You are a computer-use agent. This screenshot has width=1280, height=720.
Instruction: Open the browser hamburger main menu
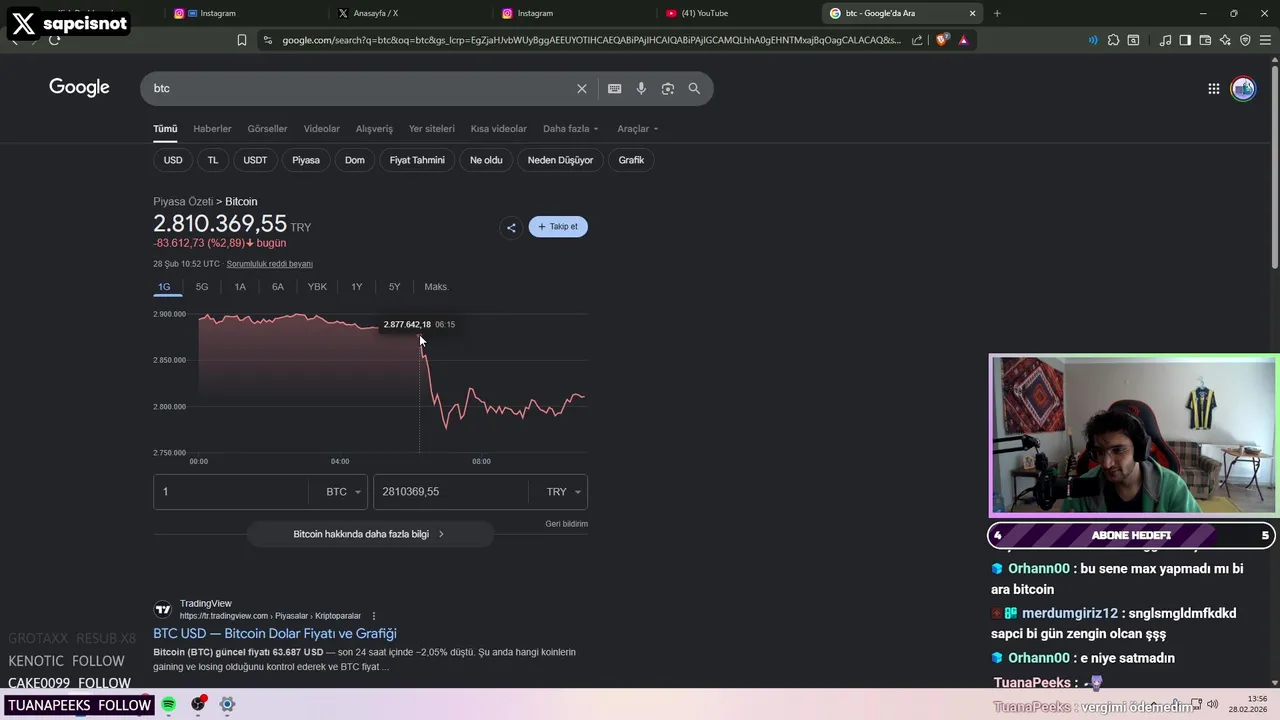(1265, 40)
